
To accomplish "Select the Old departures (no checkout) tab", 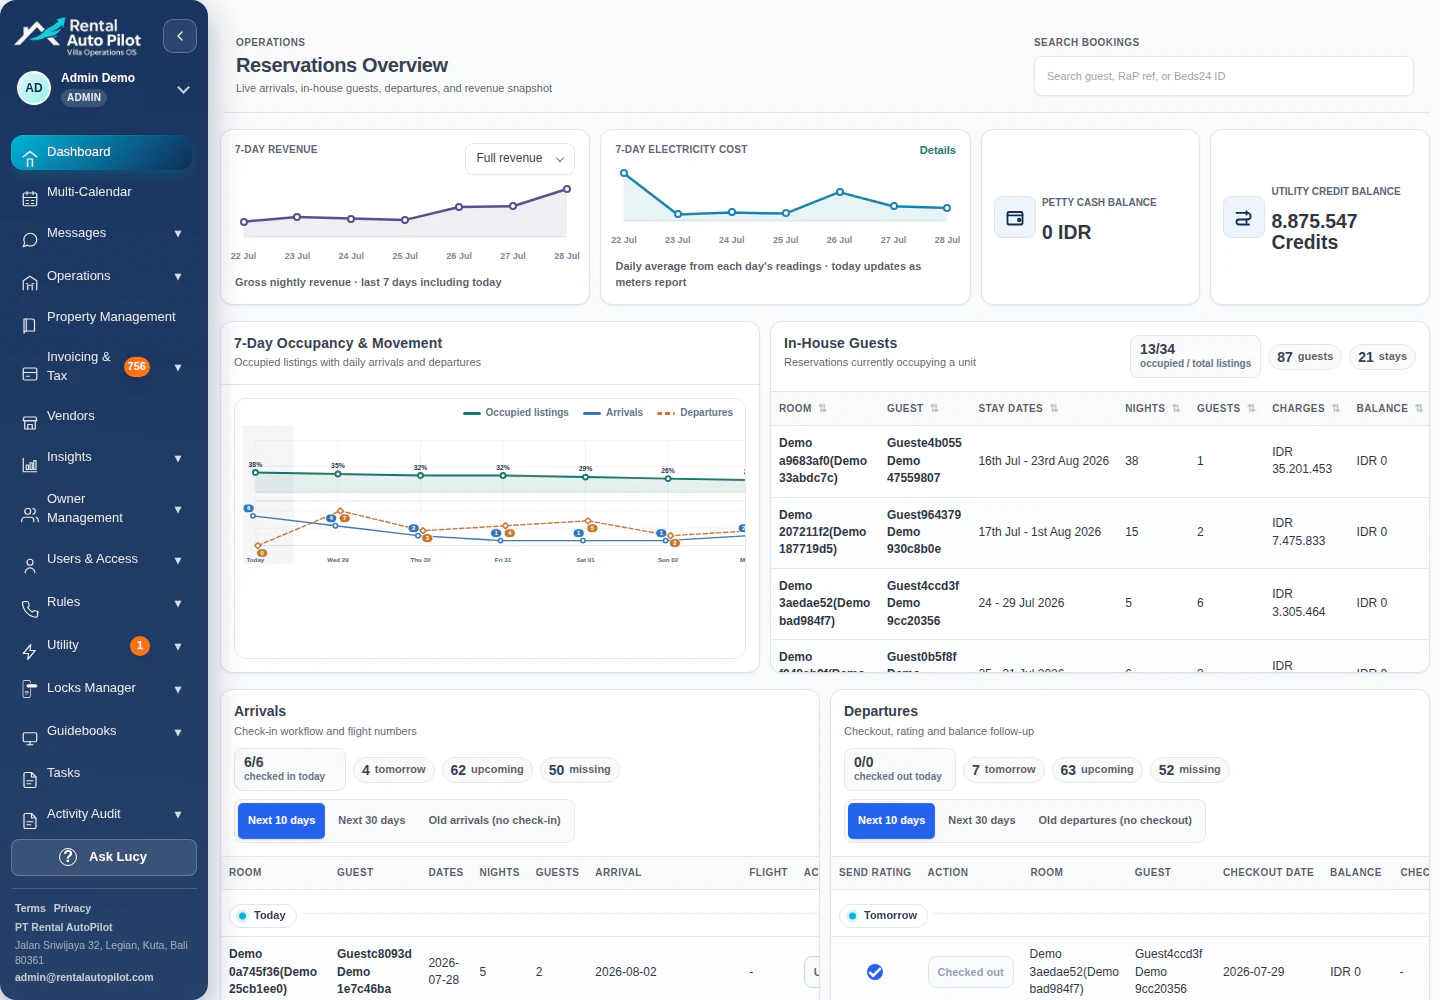I will [x=1115, y=820].
